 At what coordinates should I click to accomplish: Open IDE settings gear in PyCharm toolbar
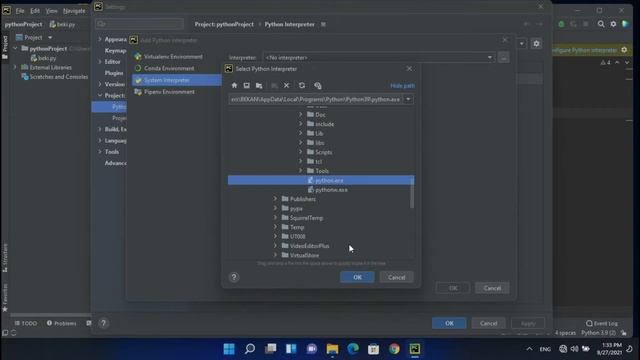pos(613,24)
